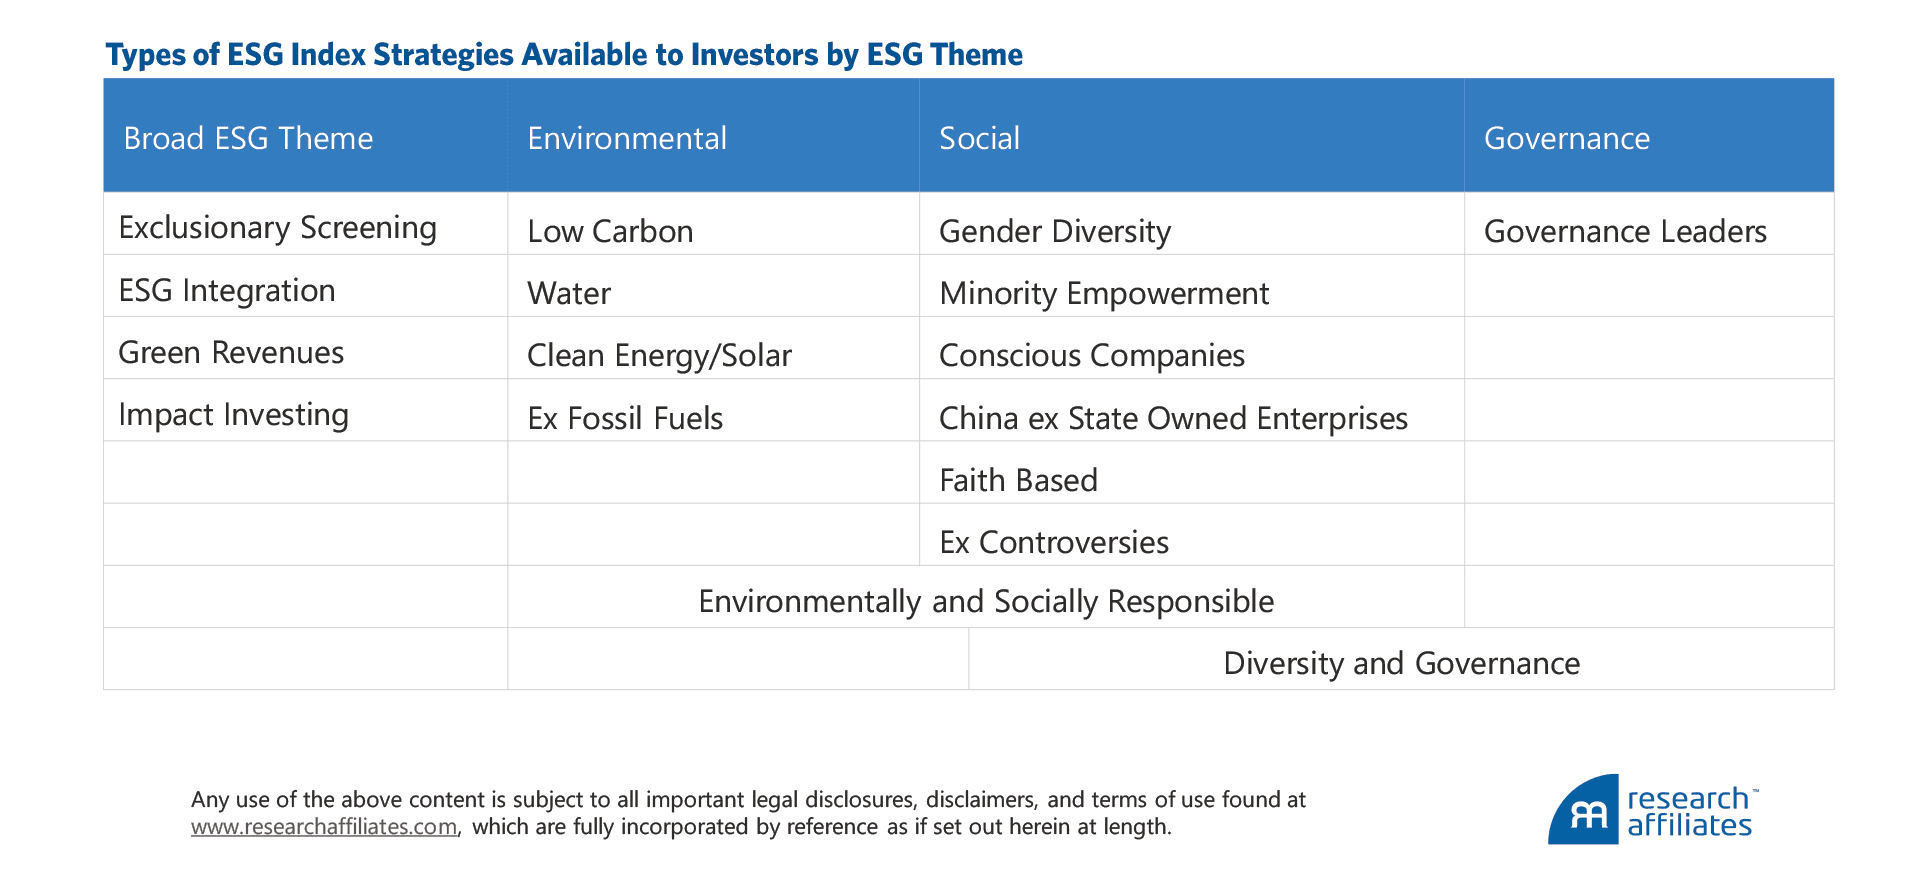Viewport: 1920px width, 873px height.
Task: Click the Diversity and Governance cell
Action: coord(1401,664)
